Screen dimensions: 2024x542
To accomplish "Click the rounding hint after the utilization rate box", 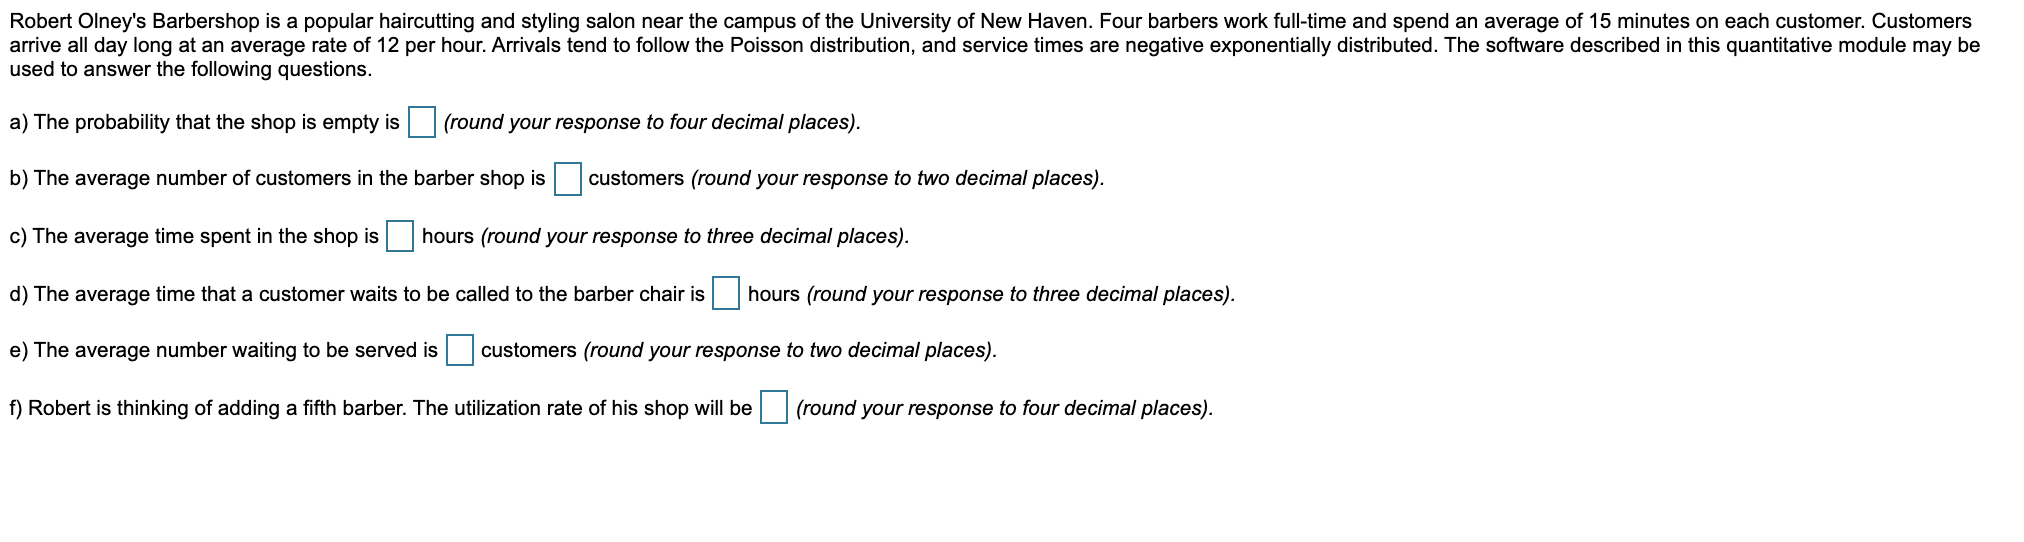I will click(1005, 408).
